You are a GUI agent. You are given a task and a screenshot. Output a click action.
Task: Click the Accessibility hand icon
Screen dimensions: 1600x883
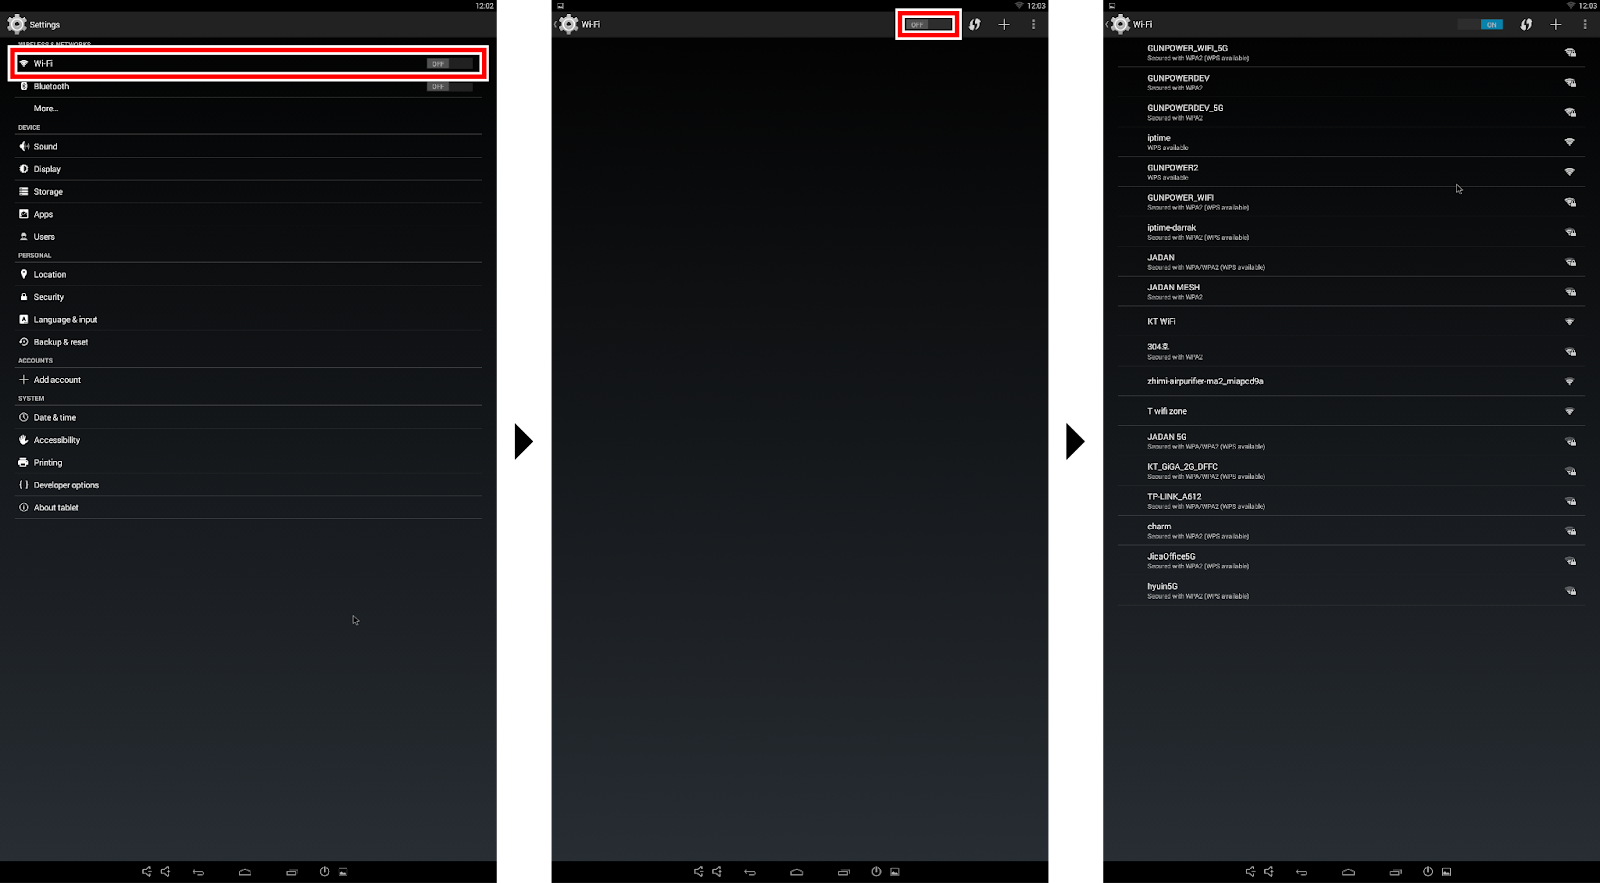(24, 440)
